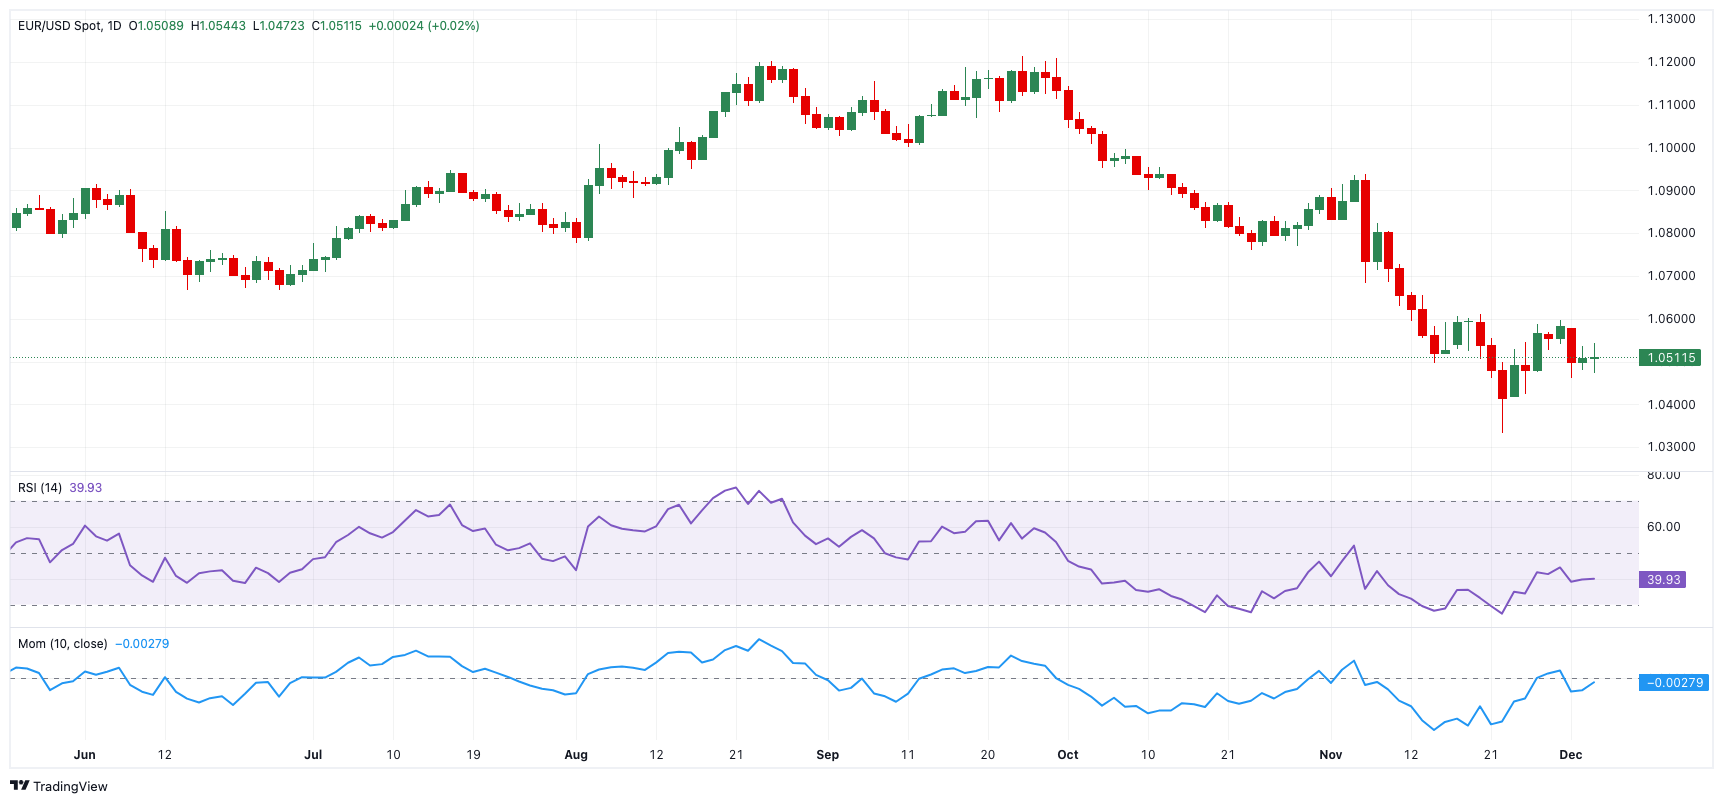Click the purple 39.93 RSI value tag
Viewport: 1723px width, 803px height.
1663,580
